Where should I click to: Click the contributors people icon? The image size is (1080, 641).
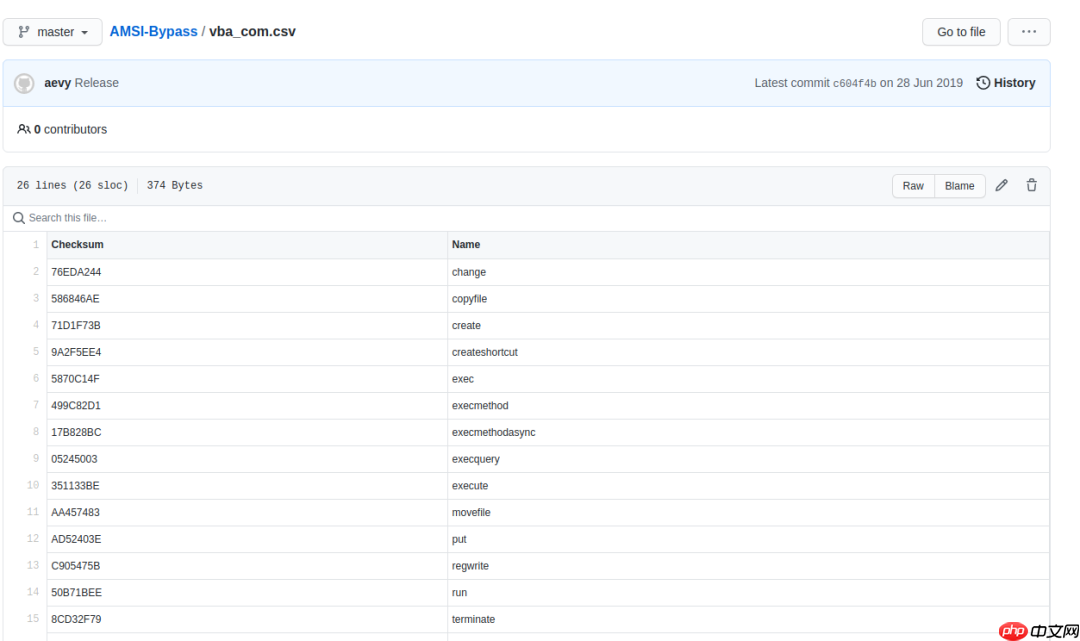pyautogui.click(x=23, y=129)
